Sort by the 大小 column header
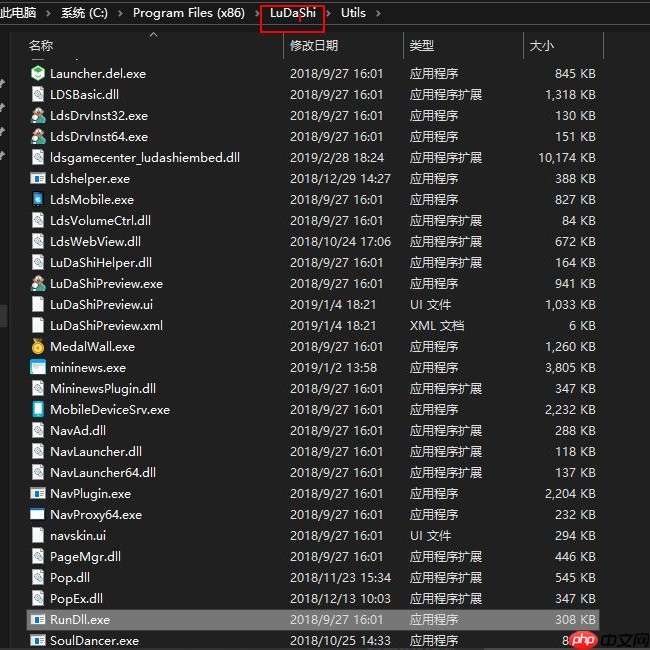The height and width of the screenshot is (650, 650). 541,45
